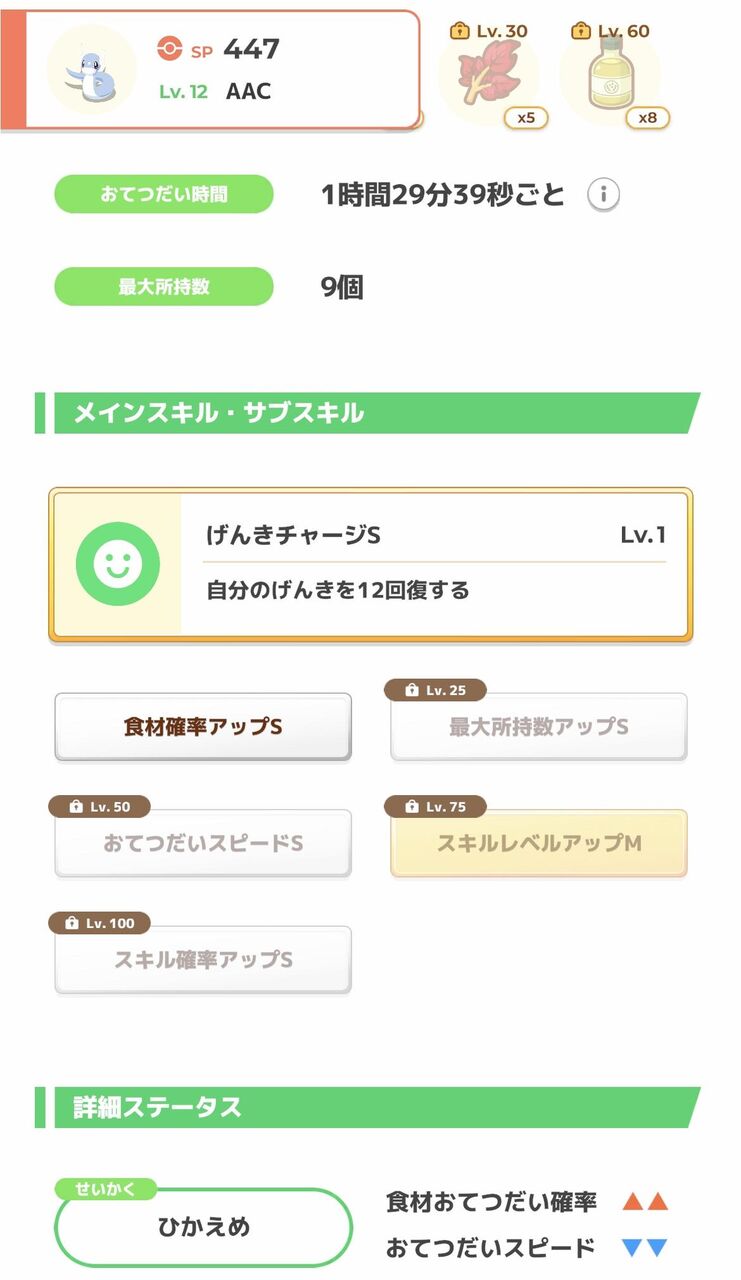This screenshot has width=741, height=1280.
Task: Select the Lv.60 oil bottle ingredient icon
Action: tap(608, 78)
